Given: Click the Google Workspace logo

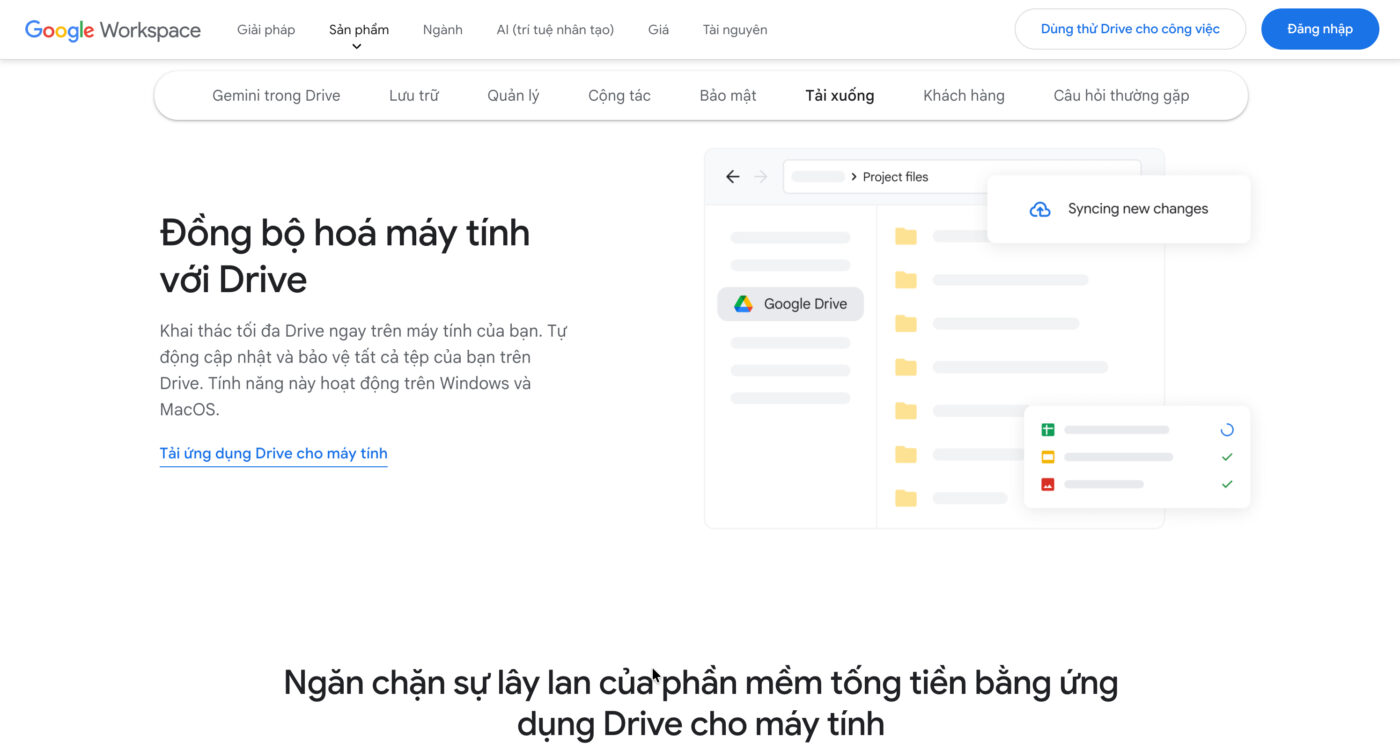Looking at the screenshot, I should tap(113, 30).
